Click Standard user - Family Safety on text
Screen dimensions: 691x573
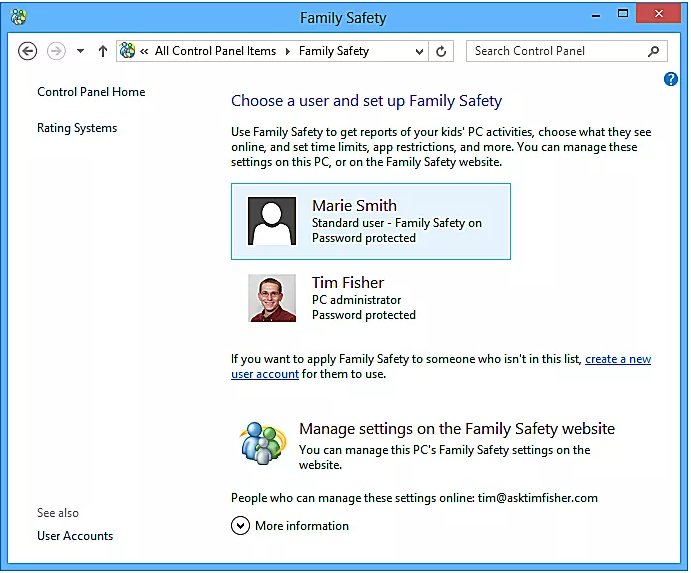click(x=397, y=223)
